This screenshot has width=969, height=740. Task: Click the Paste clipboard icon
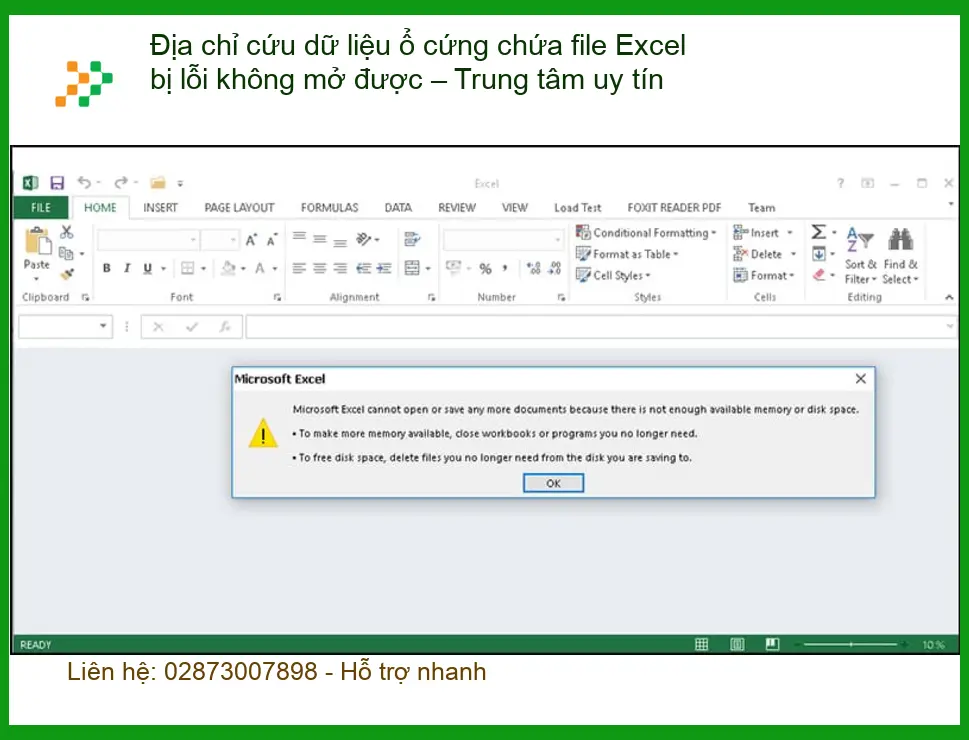(x=37, y=241)
